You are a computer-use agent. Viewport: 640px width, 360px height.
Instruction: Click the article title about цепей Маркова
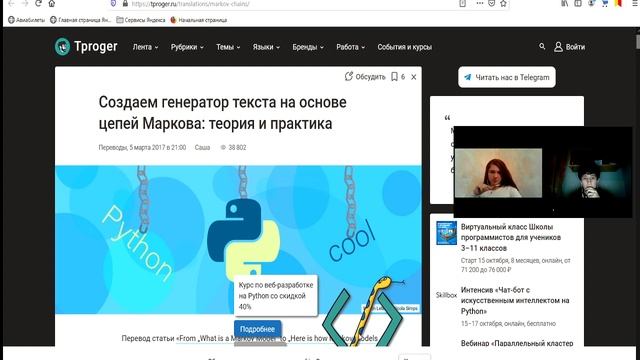(x=222, y=113)
